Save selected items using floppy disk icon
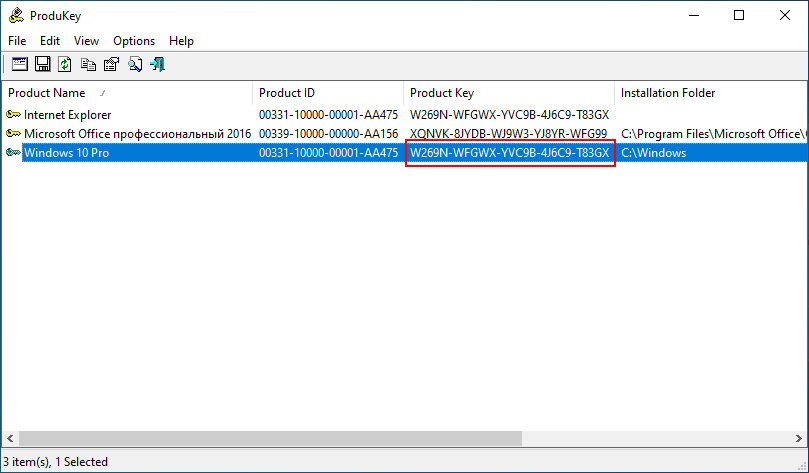The width and height of the screenshot is (809, 473). click(42, 64)
